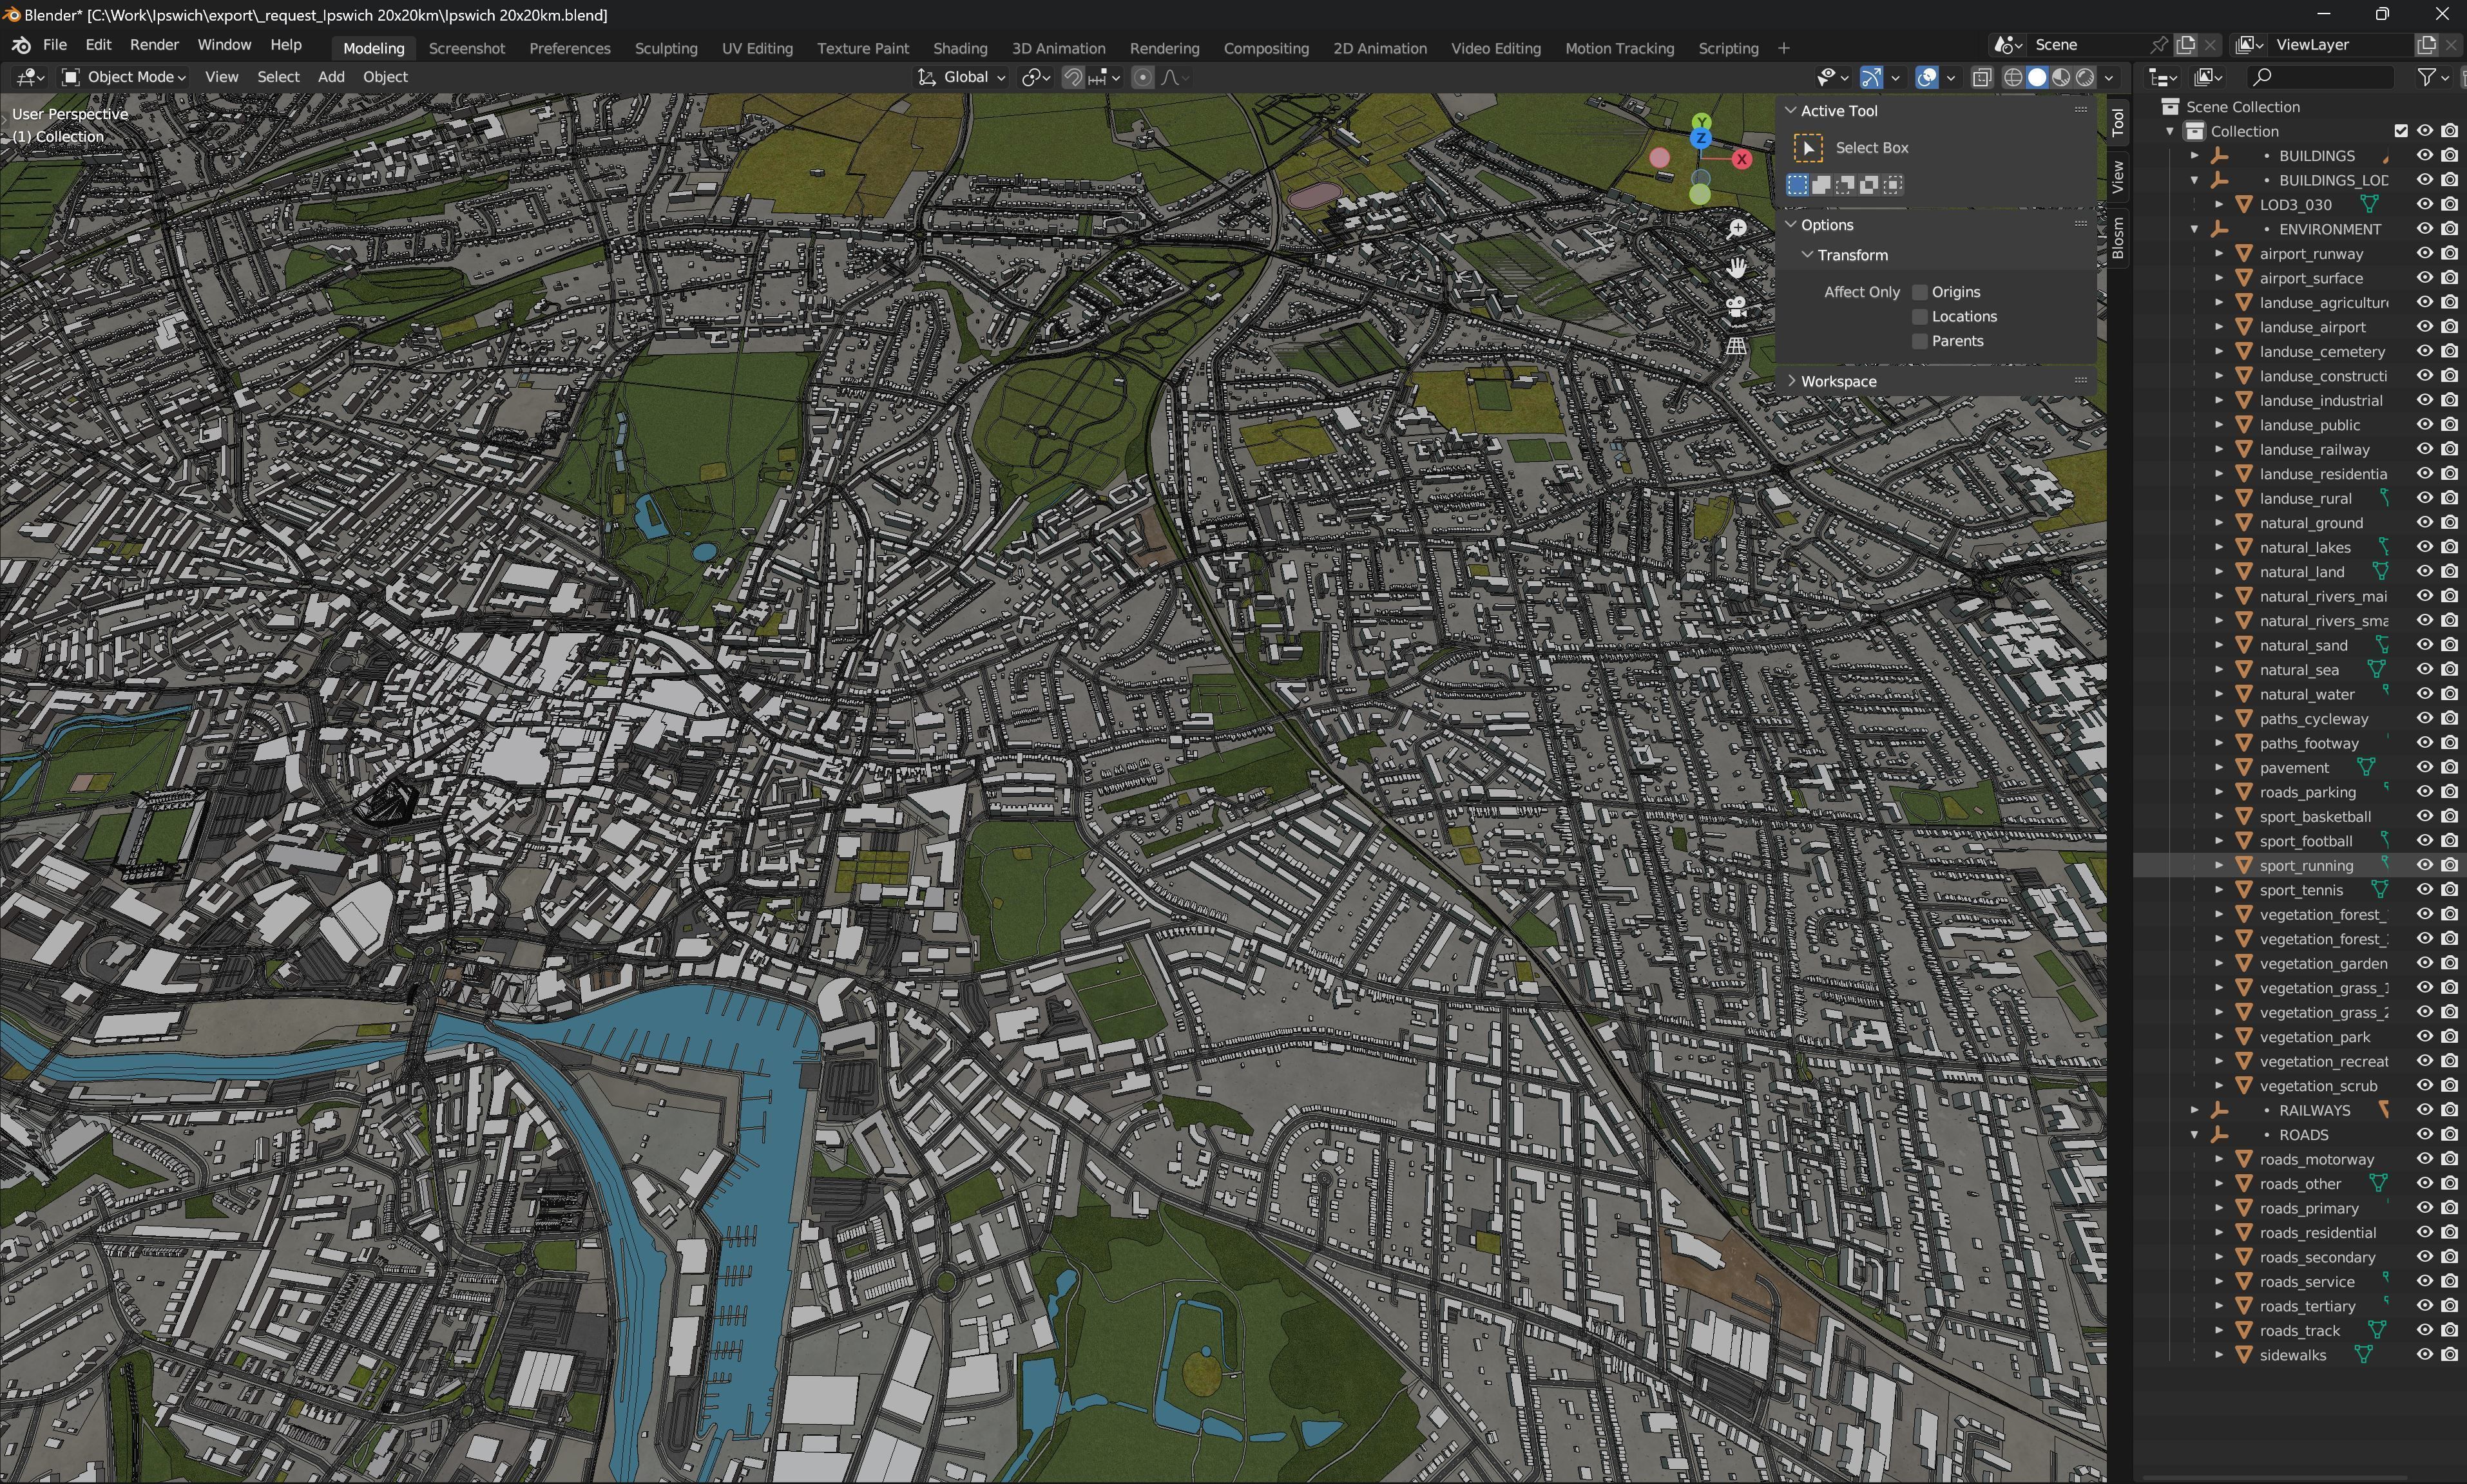Expand the Workspace panel
Viewport: 2467px width, 1484px height.
[x=1792, y=382]
